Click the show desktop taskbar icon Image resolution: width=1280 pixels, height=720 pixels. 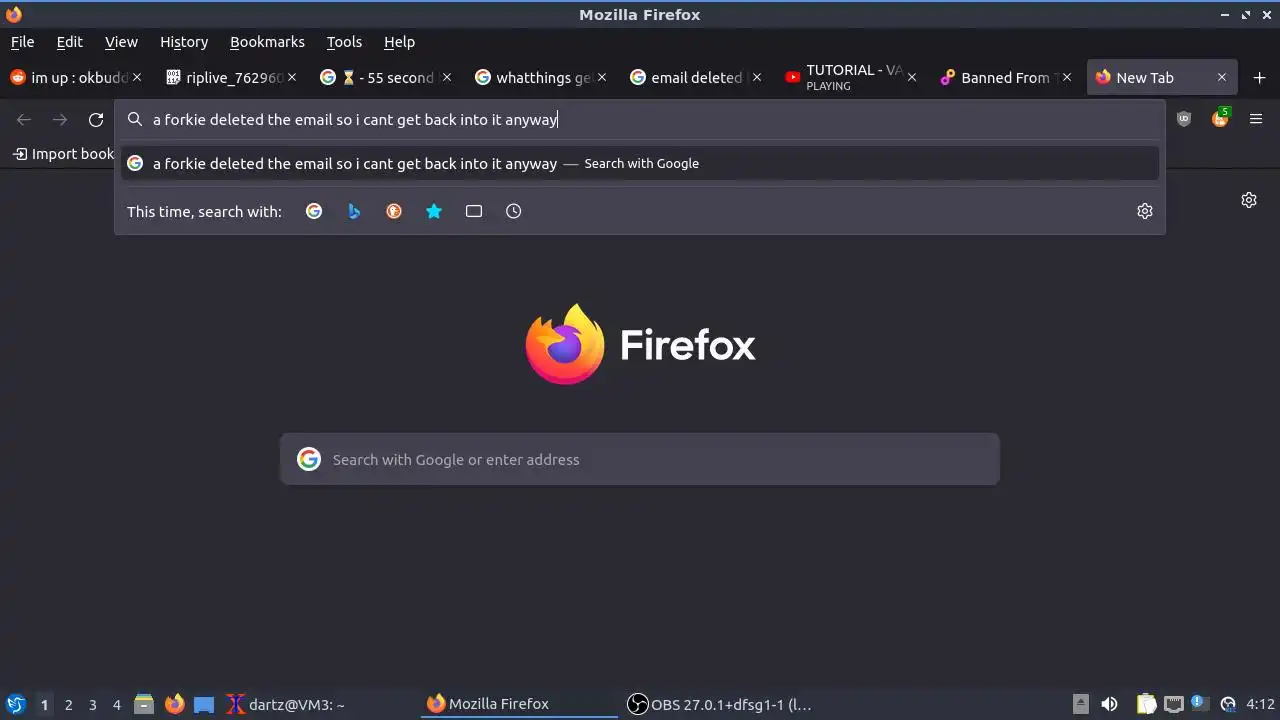tap(204, 704)
